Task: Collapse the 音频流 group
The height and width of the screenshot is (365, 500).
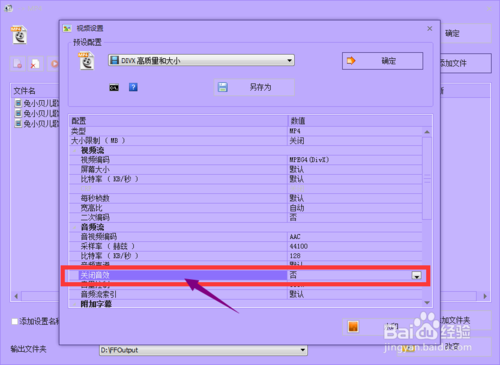Action: tap(75, 227)
